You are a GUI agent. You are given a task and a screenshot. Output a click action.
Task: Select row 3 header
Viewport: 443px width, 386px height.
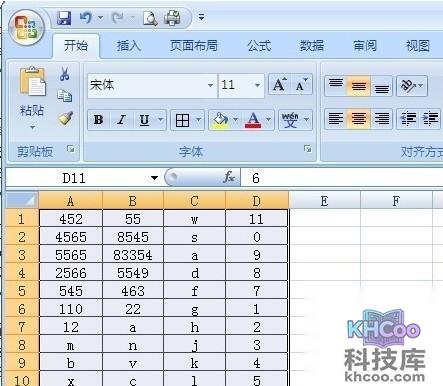click(x=22, y=255)
